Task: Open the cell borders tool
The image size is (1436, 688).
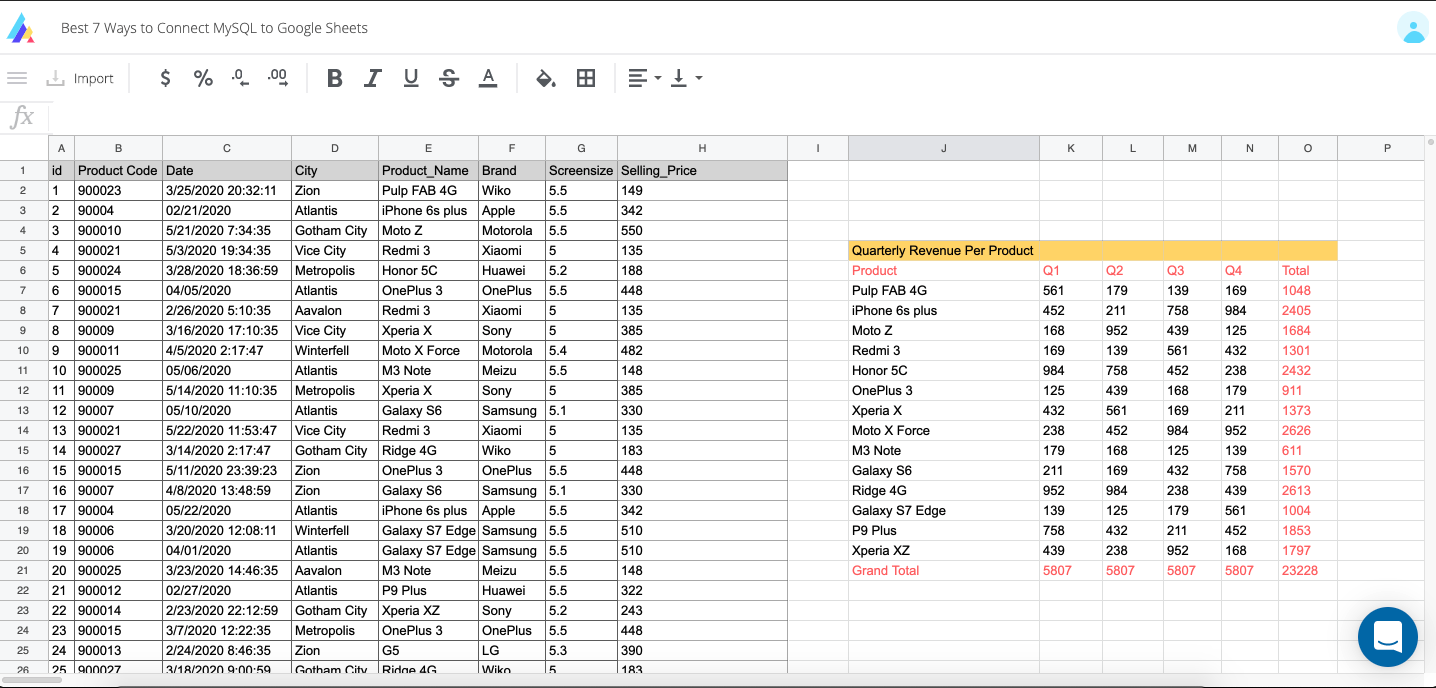Action: (x=586, y=78)
